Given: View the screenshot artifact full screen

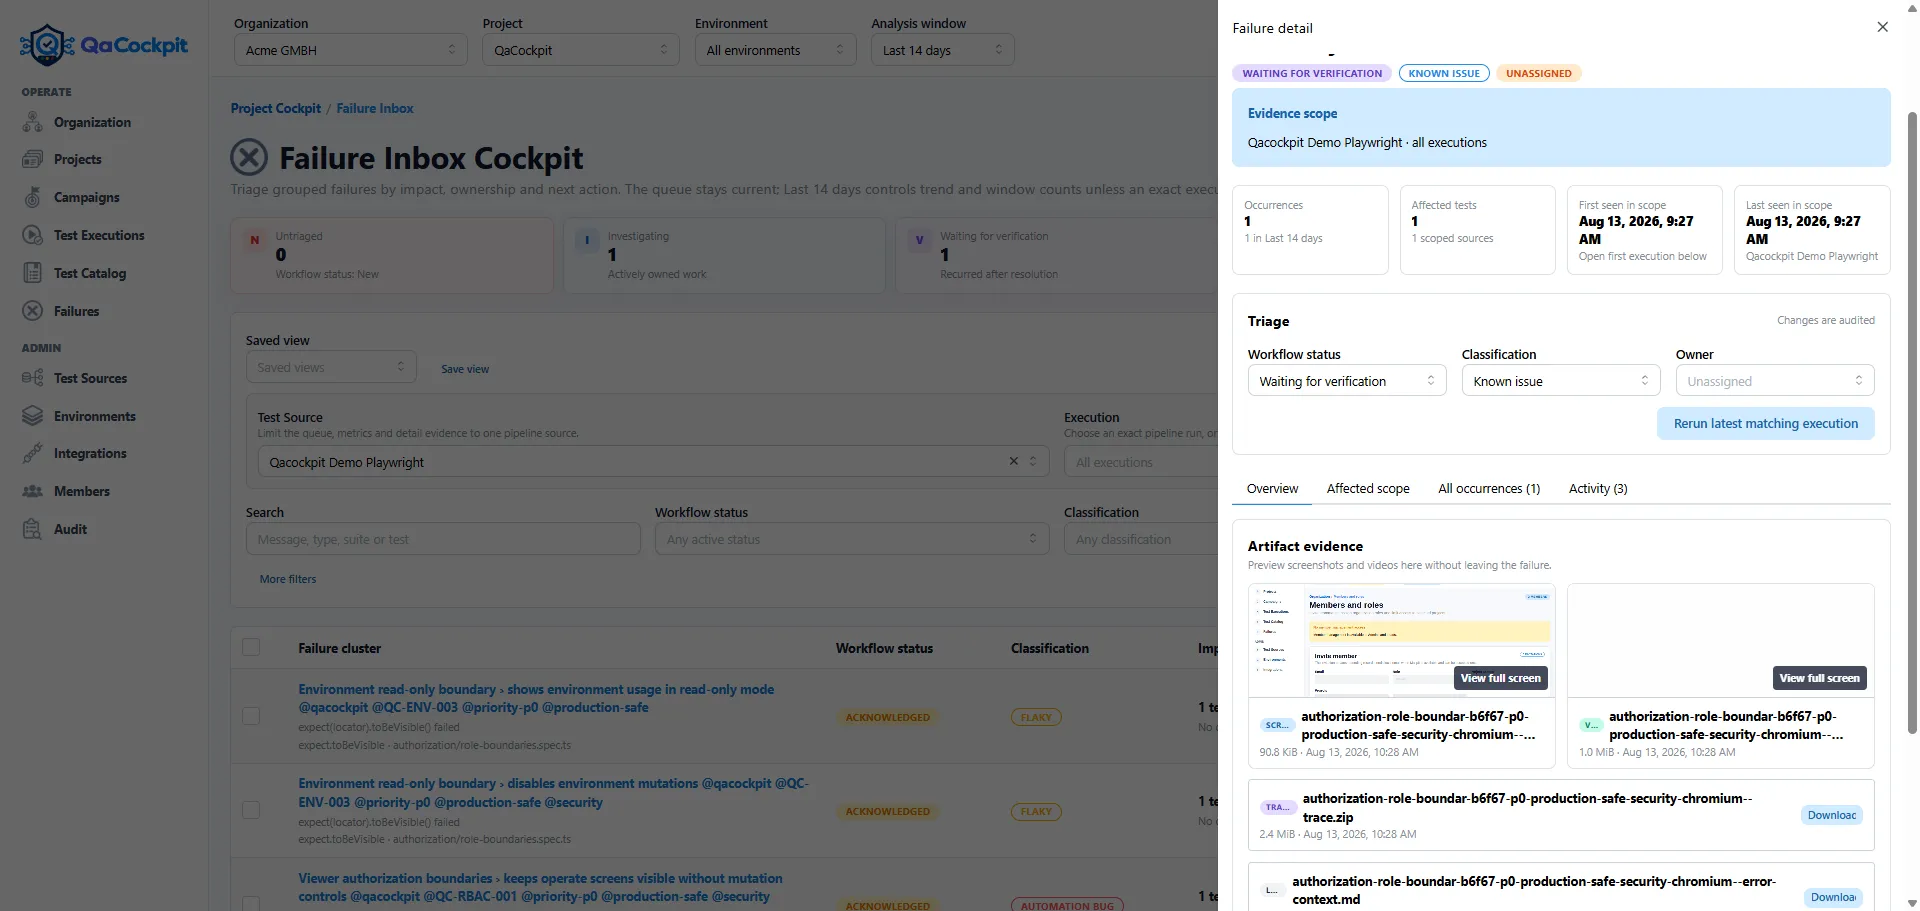Looking at the screenshot, I should click(x=1500, y=678).
